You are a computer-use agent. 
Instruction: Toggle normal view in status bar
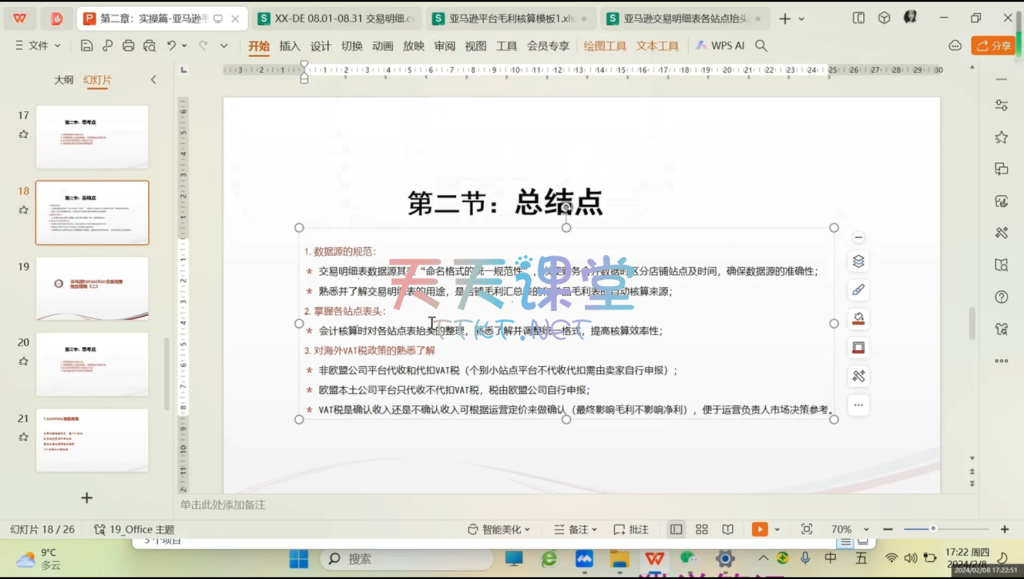point(676,529)
